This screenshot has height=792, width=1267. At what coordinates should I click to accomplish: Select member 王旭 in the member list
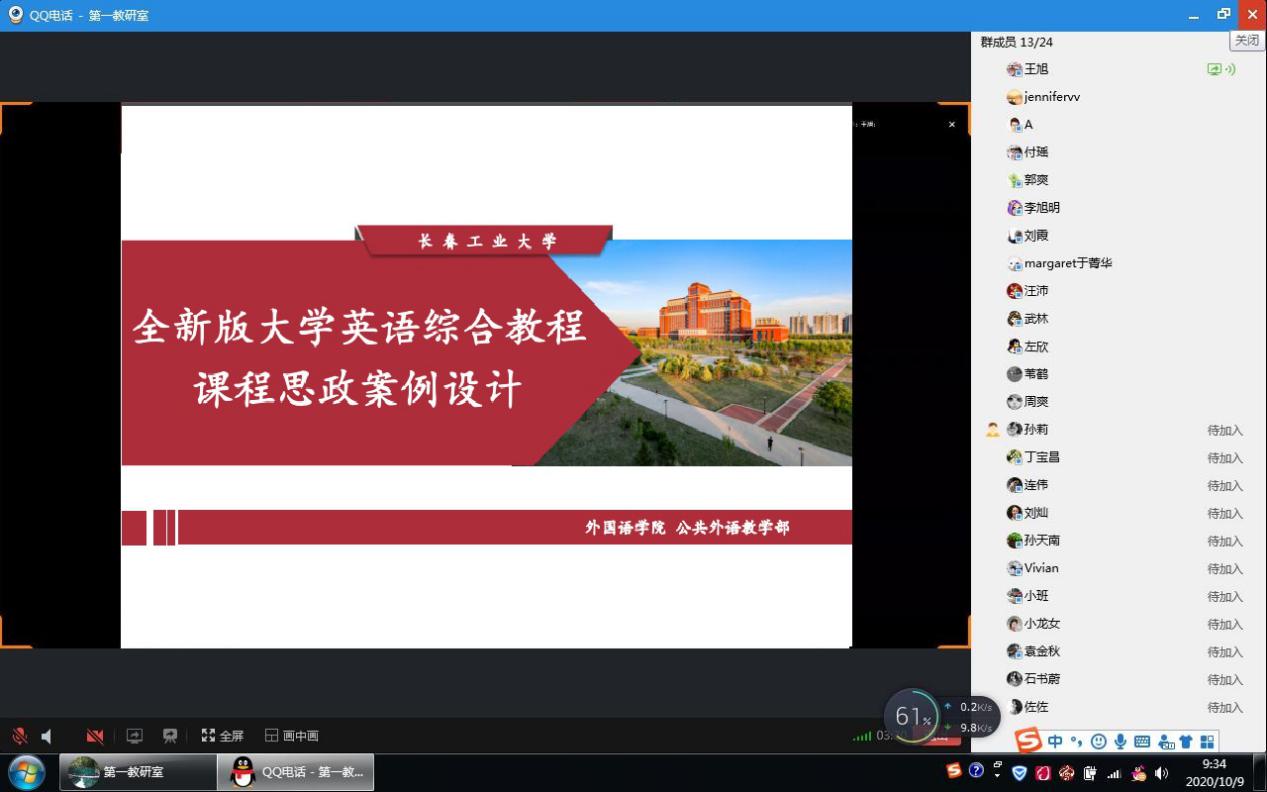tap(1036, 69)
